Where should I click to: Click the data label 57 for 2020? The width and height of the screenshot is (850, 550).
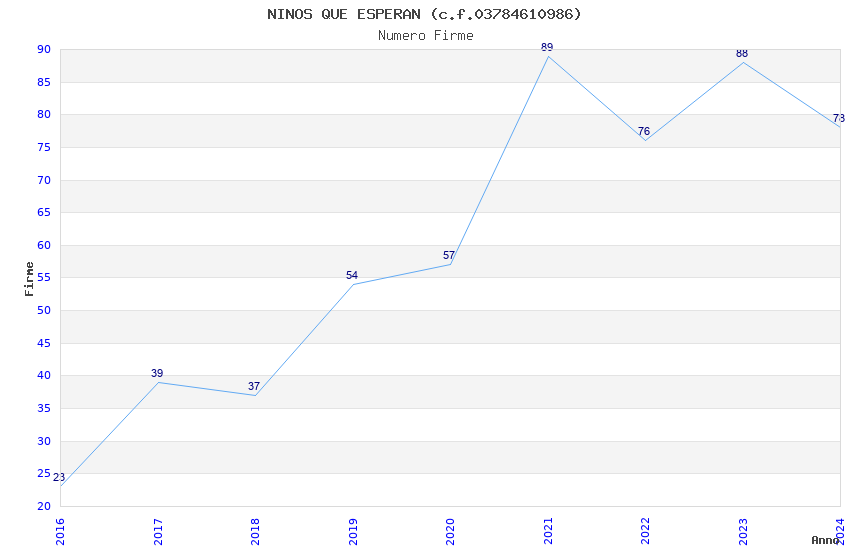pyautogui.click(x=449, y=255)
